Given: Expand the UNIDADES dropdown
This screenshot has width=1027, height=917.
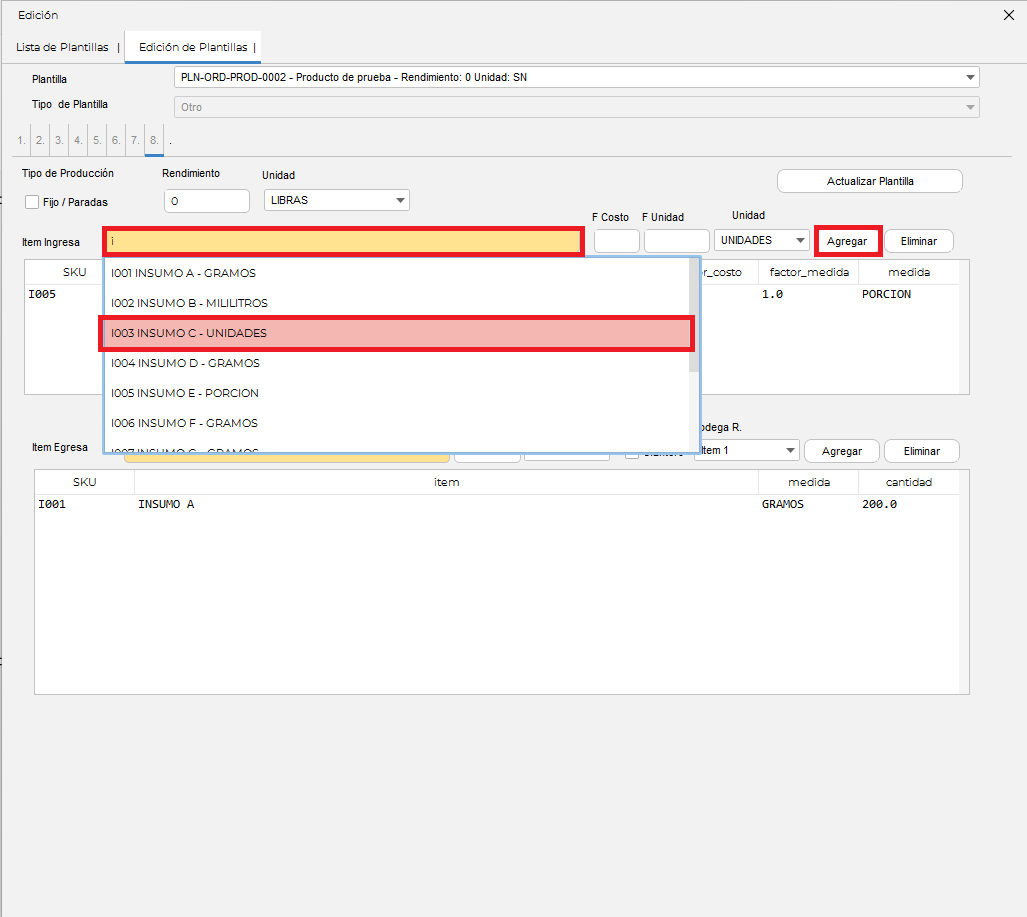Looking at the screenshot, I should pos(762,240).
